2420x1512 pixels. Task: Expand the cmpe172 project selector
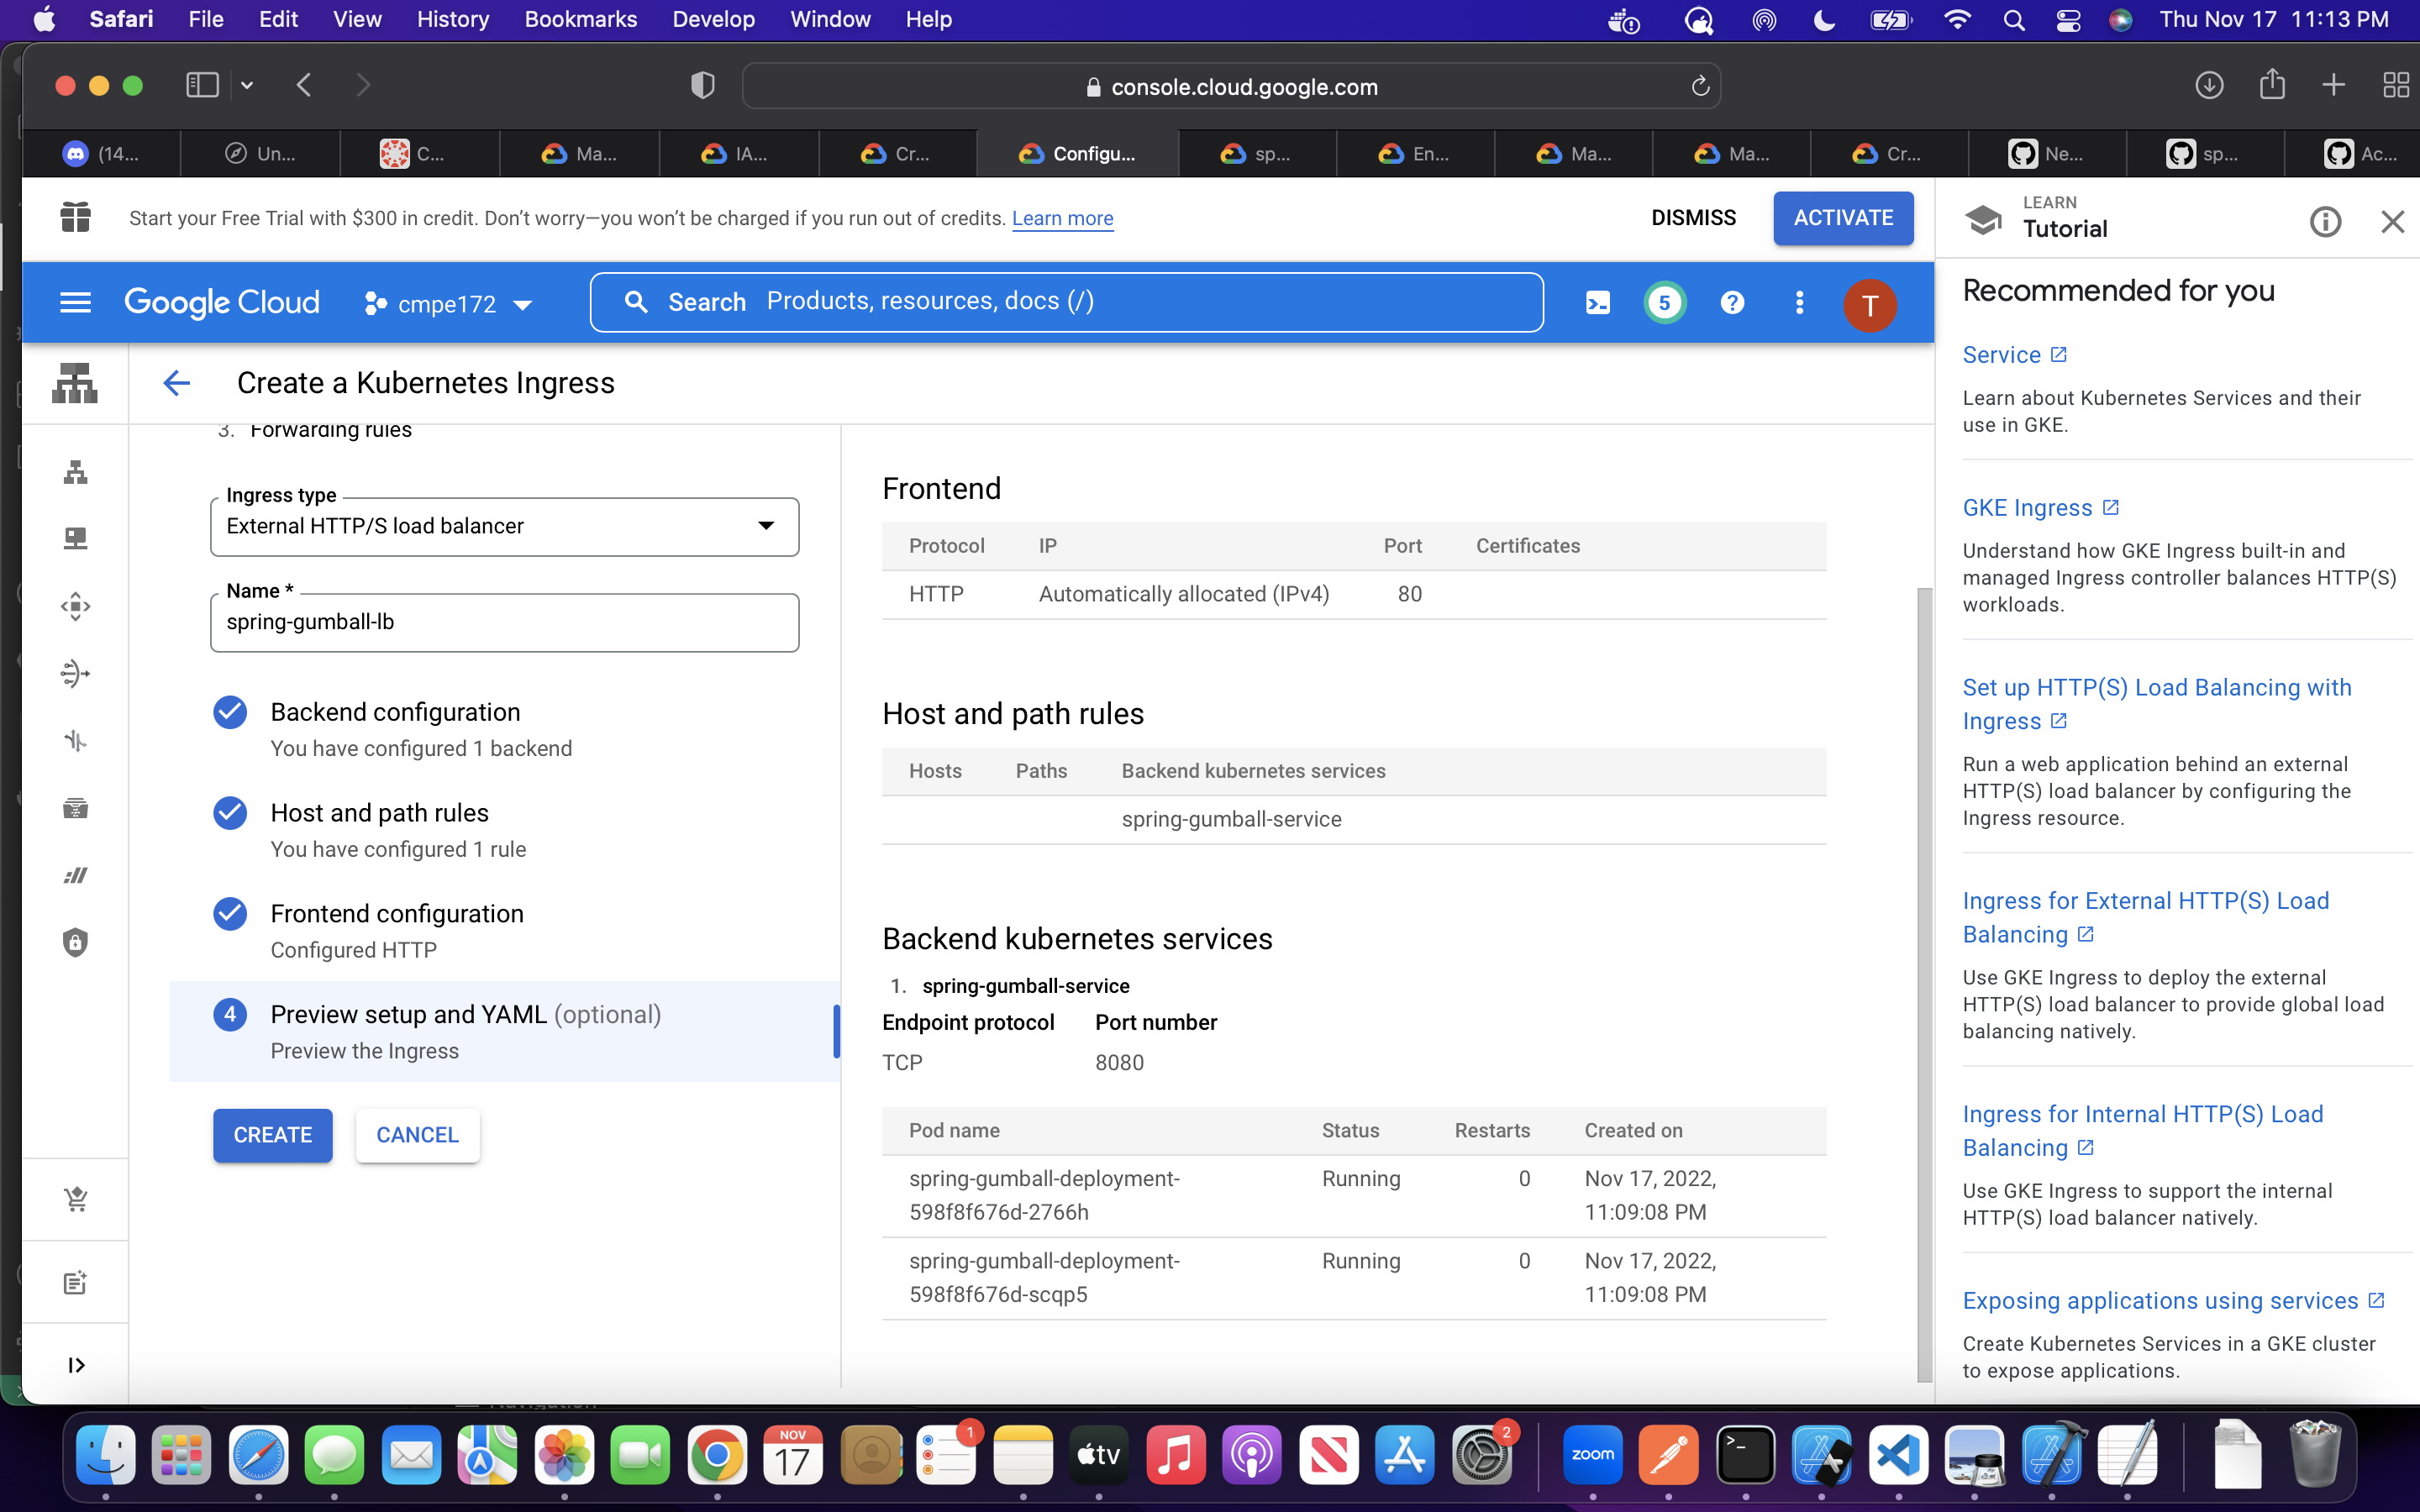click(x=449, y=304)
